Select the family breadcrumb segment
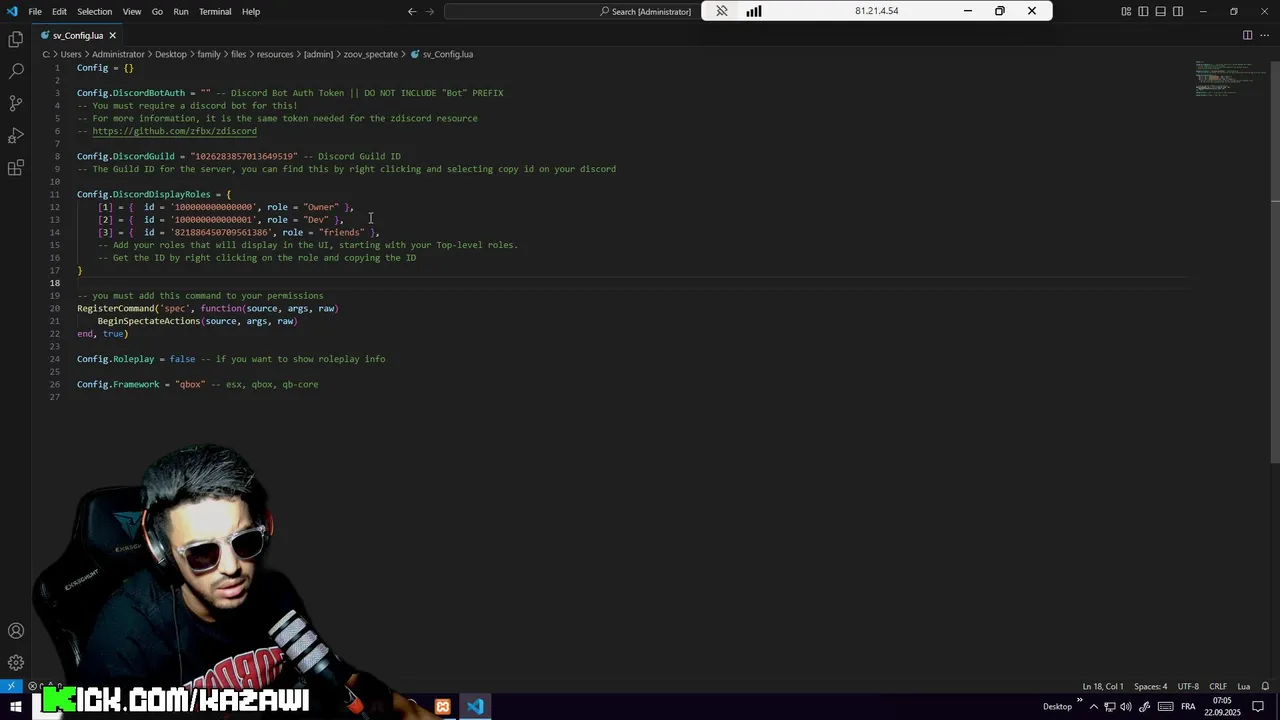 click(x=209, y=54)
